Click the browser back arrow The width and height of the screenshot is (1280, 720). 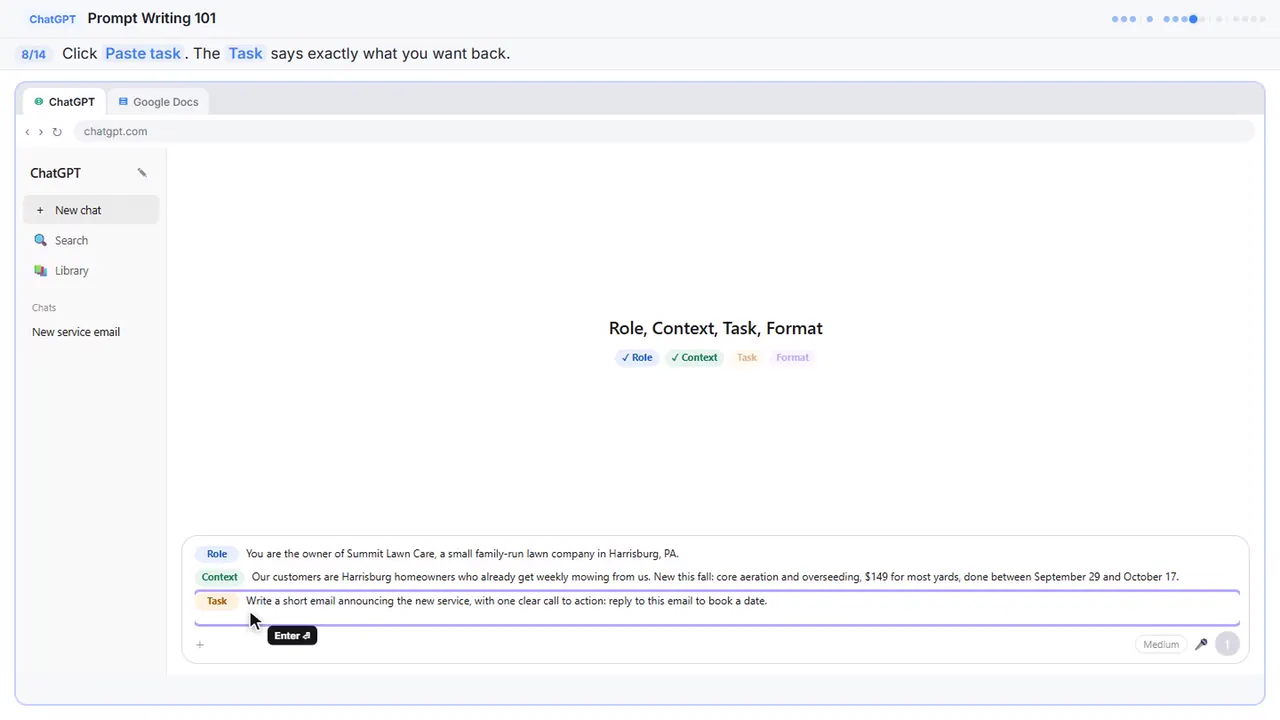27,132
